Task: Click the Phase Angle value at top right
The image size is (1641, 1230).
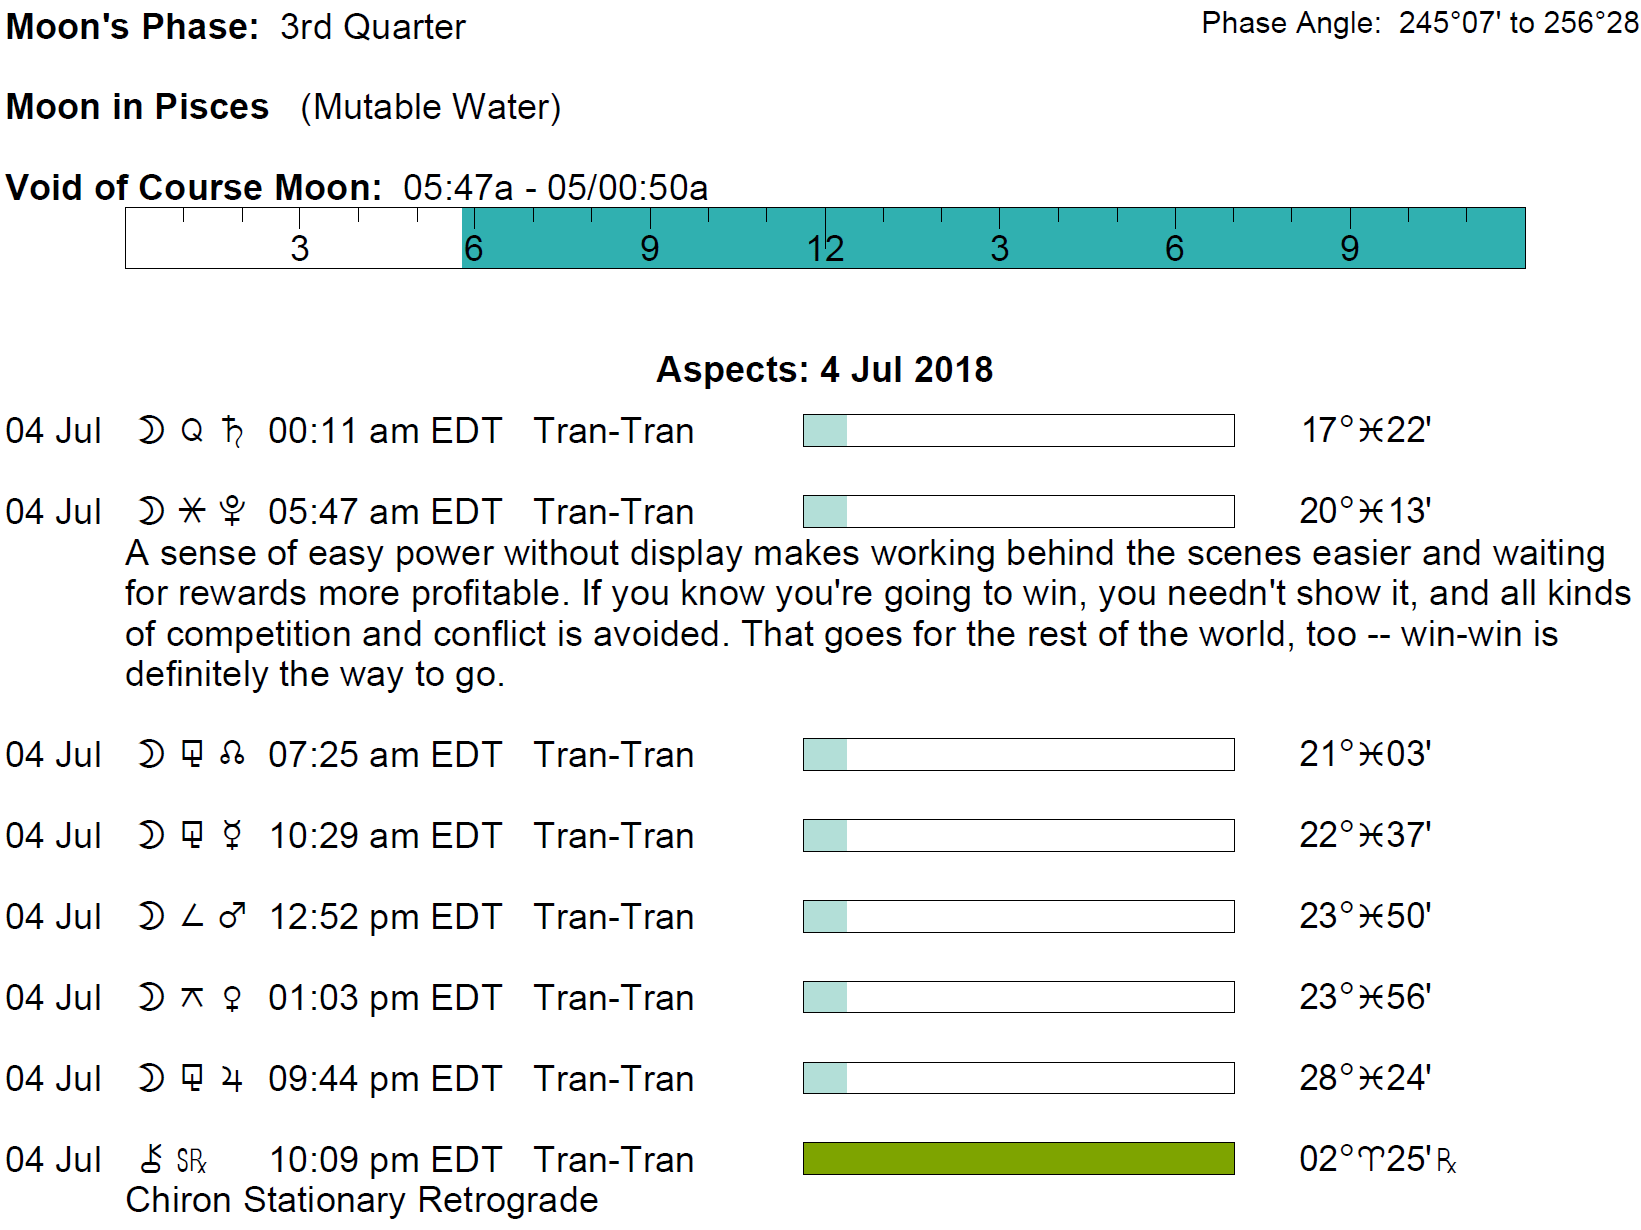Action: pyautogui.click(x=1518, y=23)
